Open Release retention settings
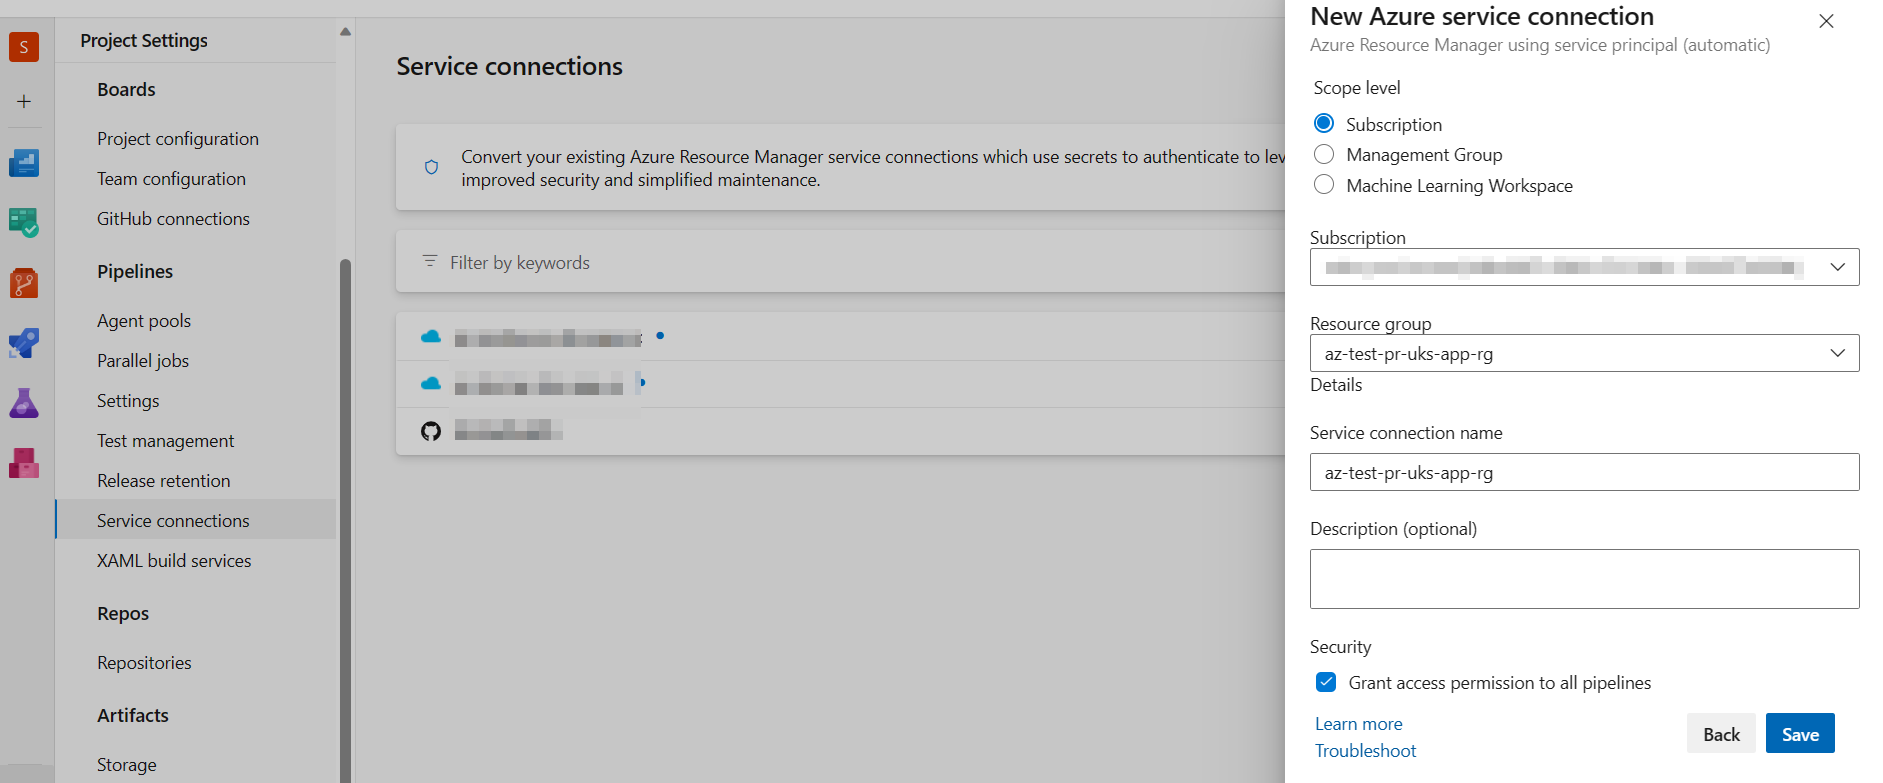 (163, 481)
